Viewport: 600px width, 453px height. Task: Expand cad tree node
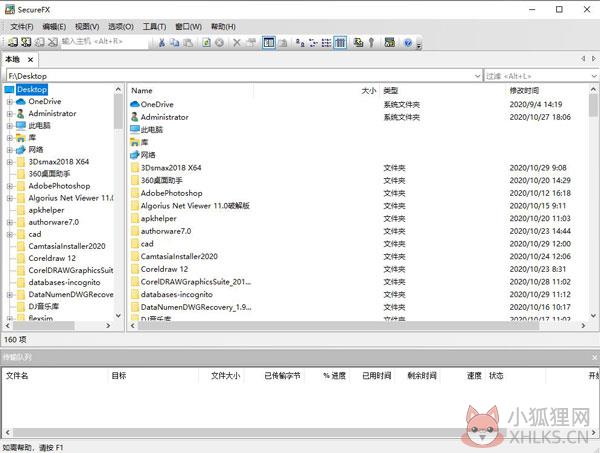tap(10, 234)
